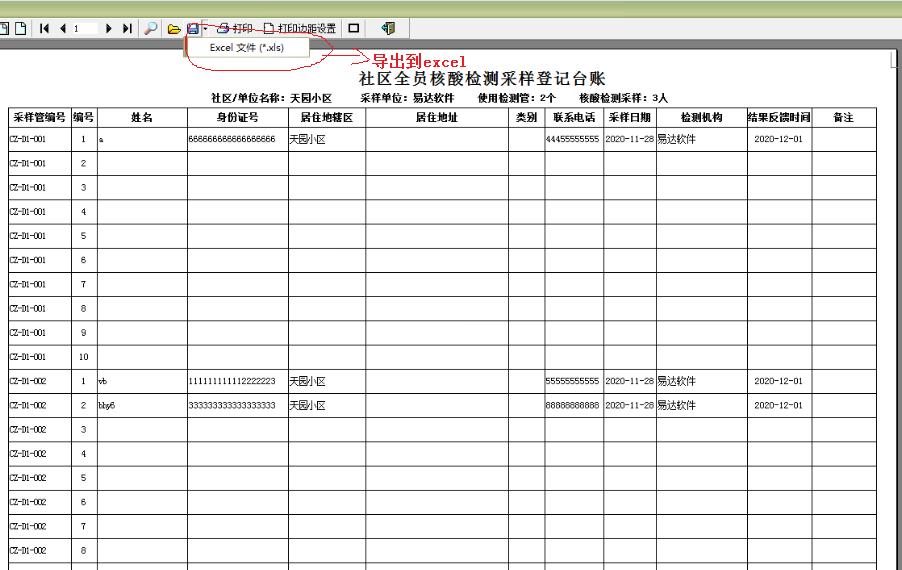The height and width of the screenshot is (570, 902).
Task: Click the blank page icon in toolbar
Action: 21,28
